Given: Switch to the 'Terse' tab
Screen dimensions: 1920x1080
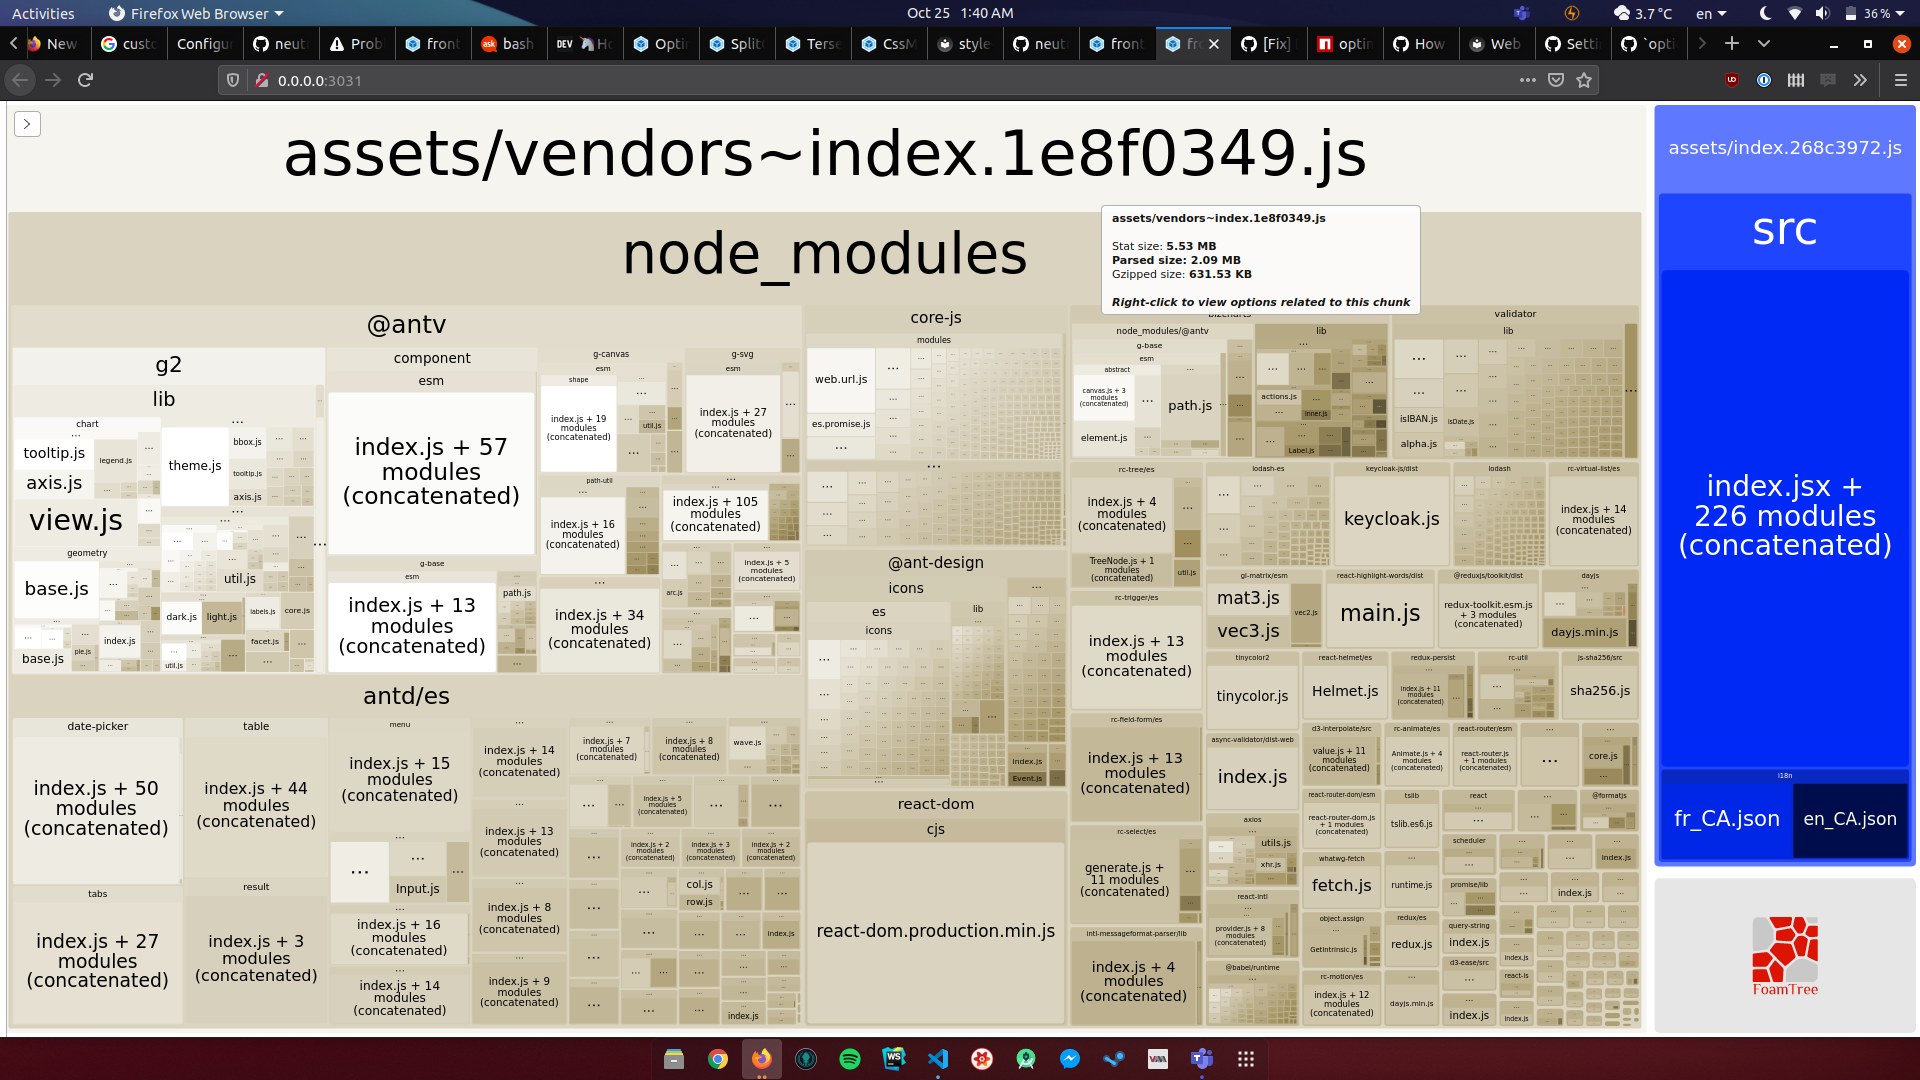Looking at the screenshot, I should coord(813,44).
